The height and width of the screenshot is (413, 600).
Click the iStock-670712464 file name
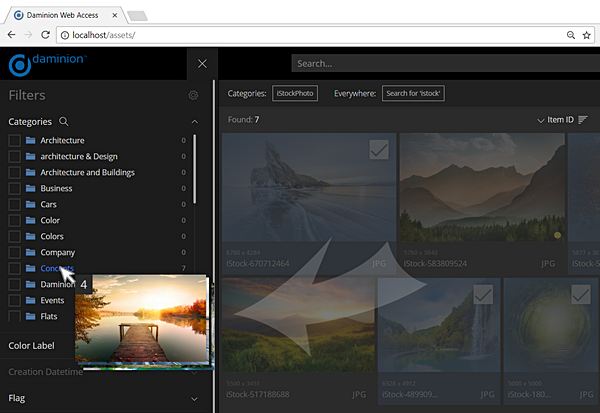pyautogui.click(x=258, y=263)
